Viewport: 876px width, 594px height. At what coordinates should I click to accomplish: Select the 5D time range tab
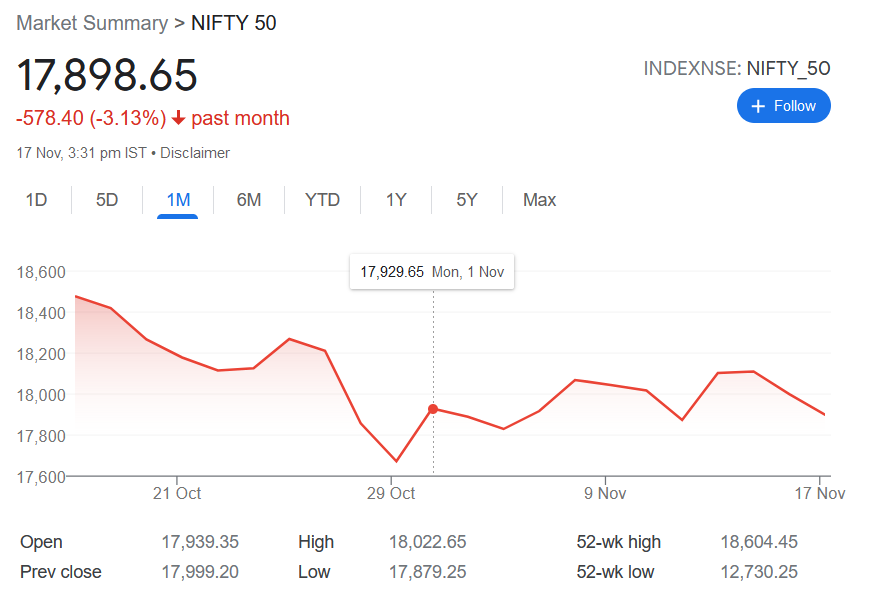click(107, 200)
